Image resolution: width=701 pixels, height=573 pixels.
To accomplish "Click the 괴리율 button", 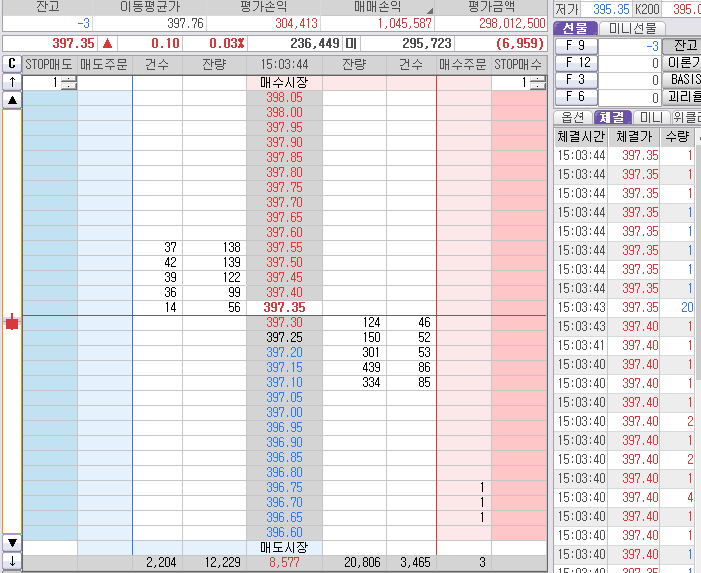I will point(682,97).
